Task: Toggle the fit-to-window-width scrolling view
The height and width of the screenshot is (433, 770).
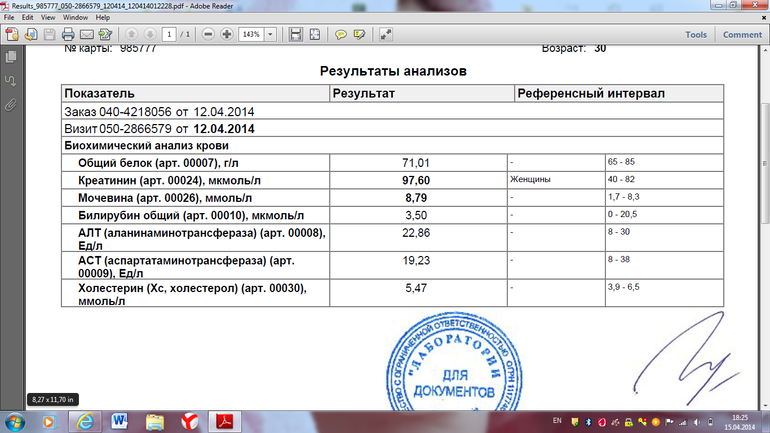Action: click(296, 34)
